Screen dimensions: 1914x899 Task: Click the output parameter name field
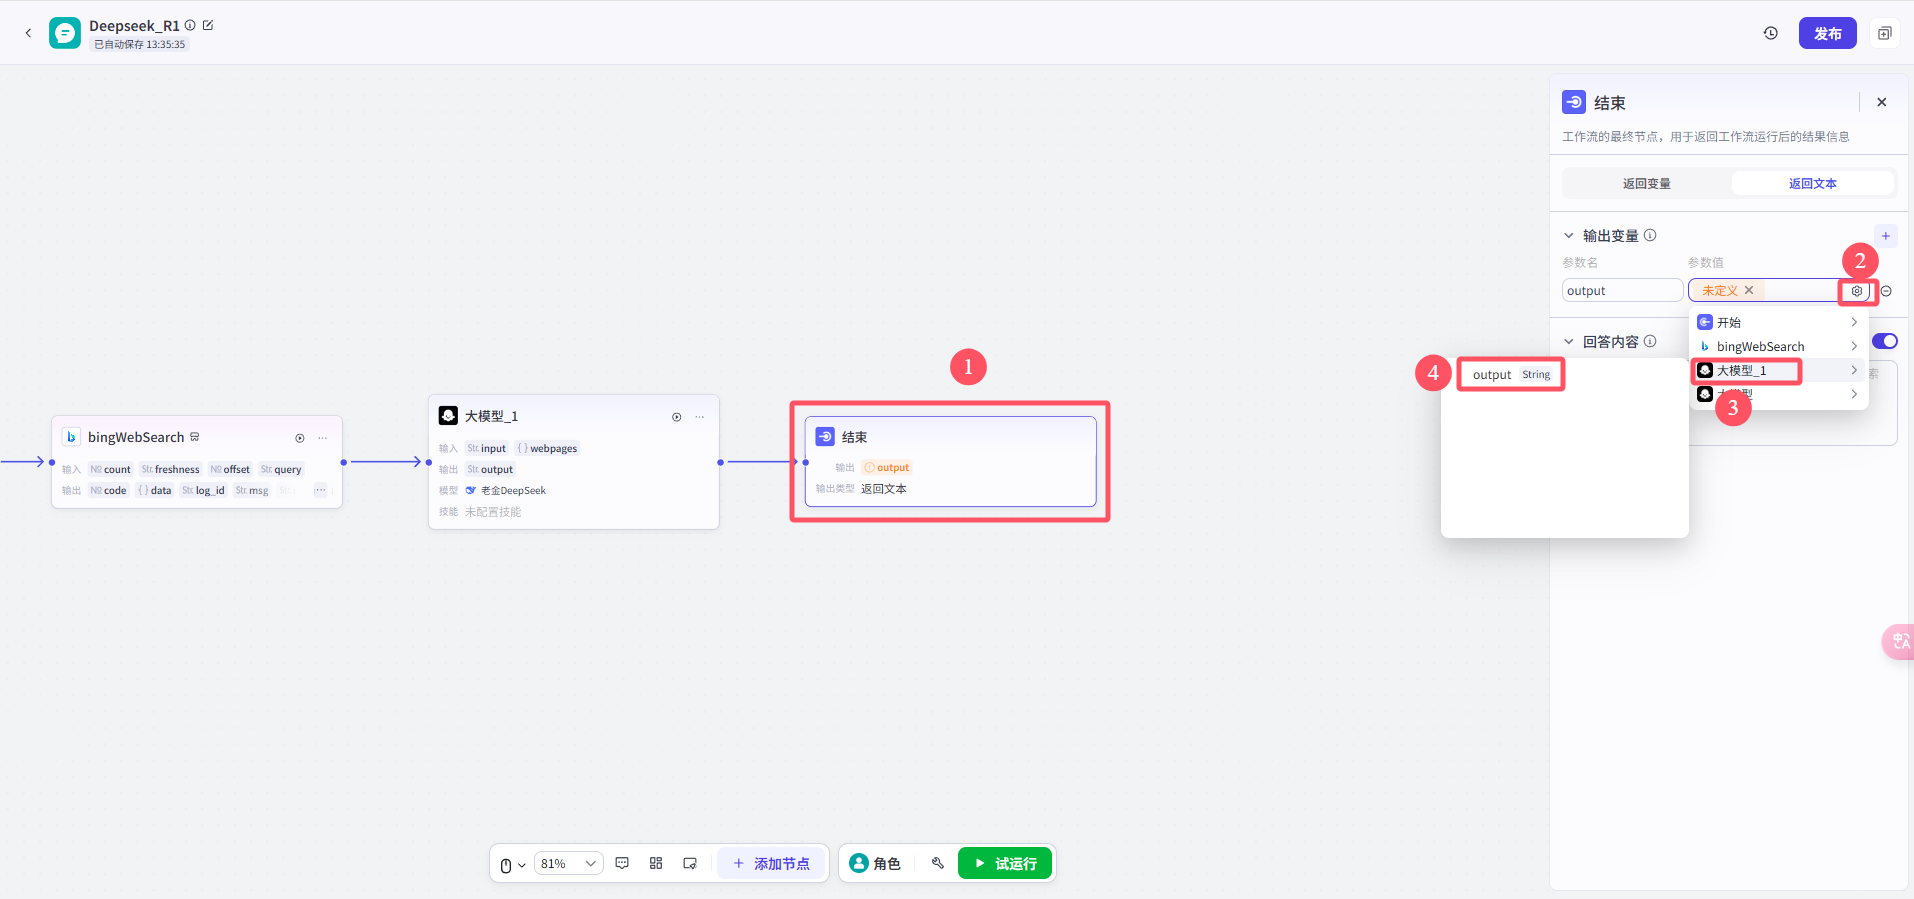pyautogui.click(x=1622, y=290)
